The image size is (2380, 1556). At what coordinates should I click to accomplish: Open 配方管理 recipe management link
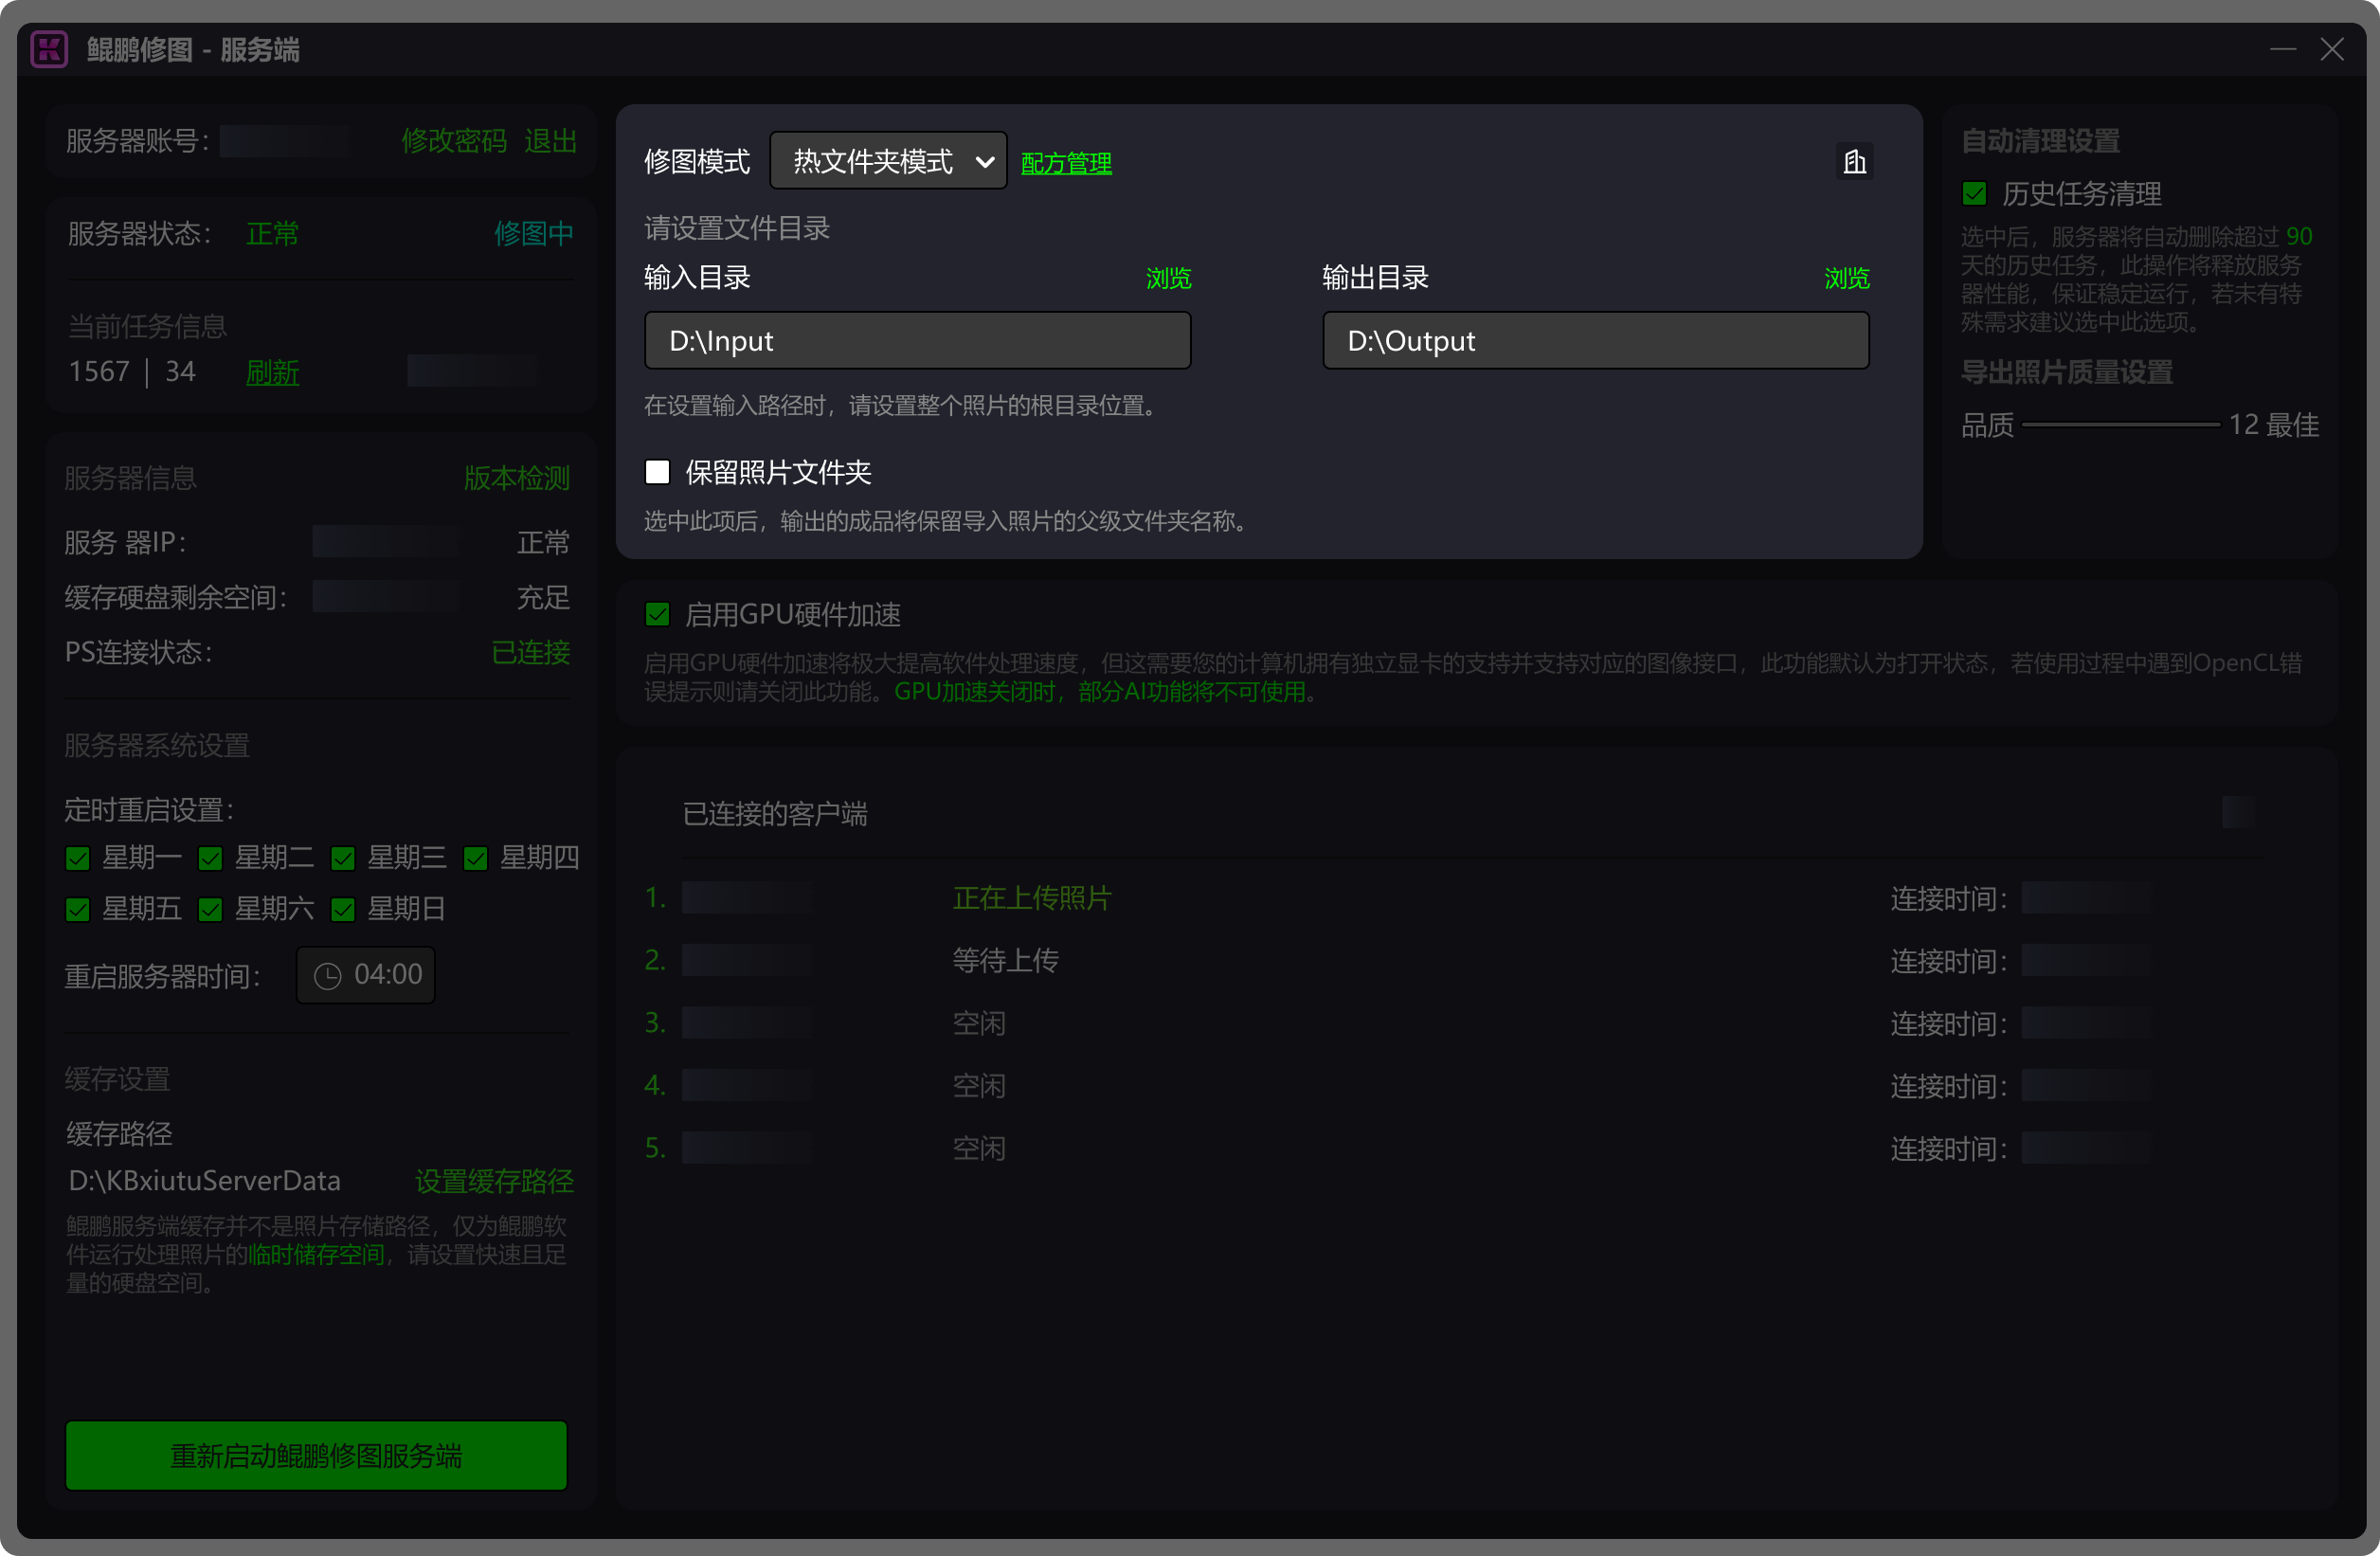[x=1066, y=163]
